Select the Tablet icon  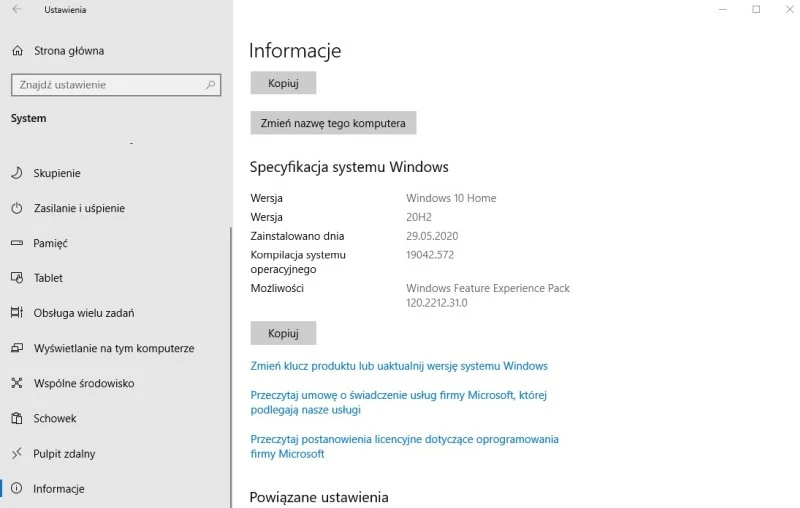[17, 278]
